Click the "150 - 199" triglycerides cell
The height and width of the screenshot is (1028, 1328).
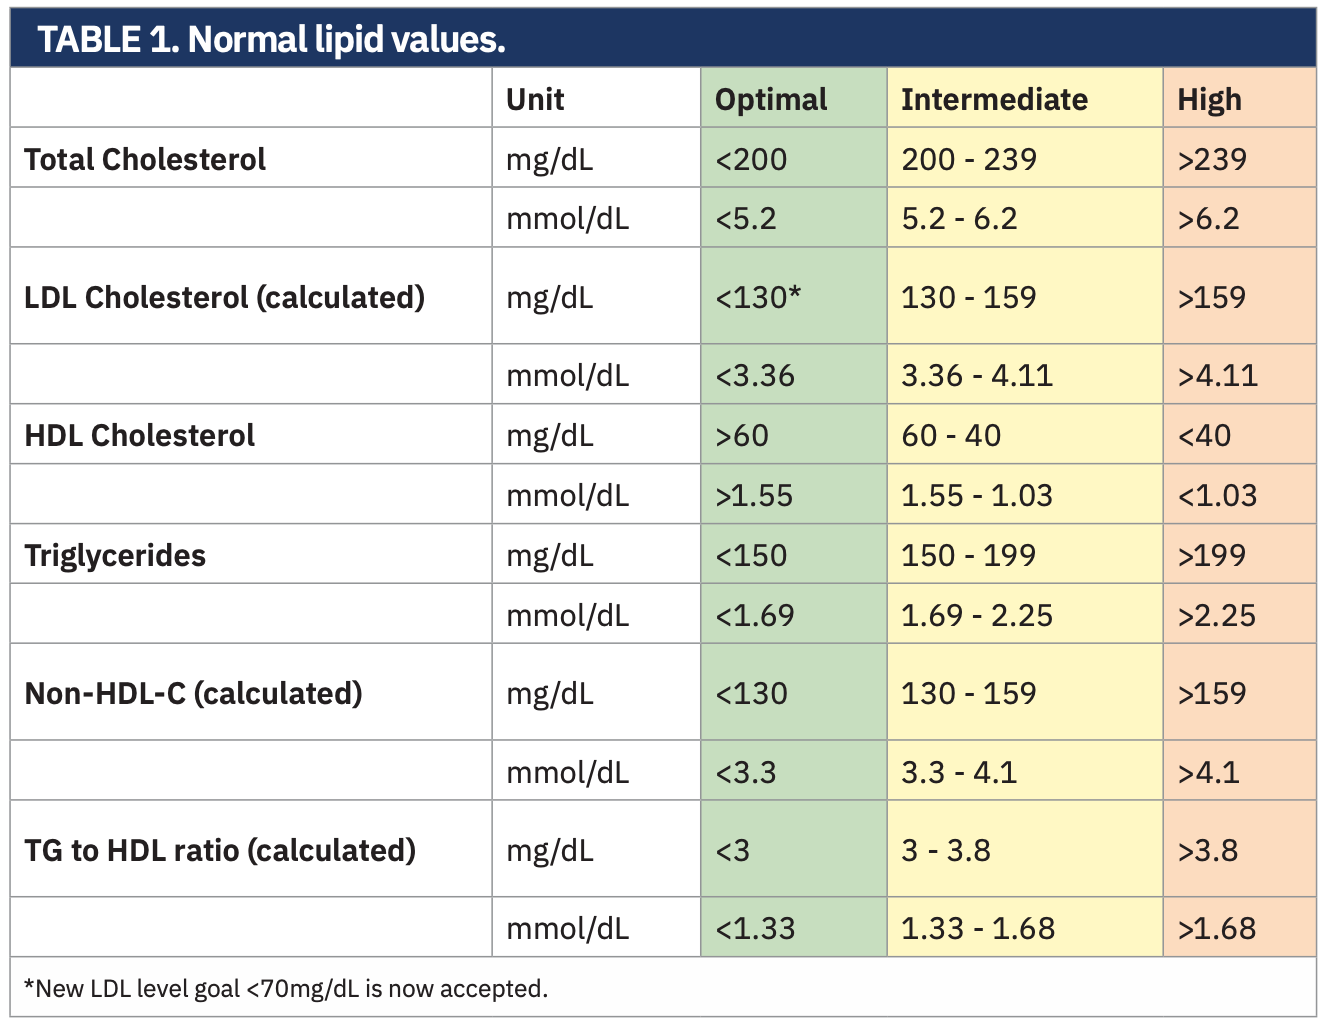tap(968, 555)
